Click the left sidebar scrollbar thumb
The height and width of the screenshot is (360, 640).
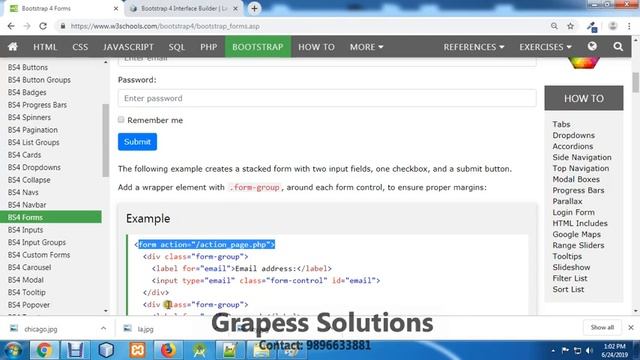point(106,140)
